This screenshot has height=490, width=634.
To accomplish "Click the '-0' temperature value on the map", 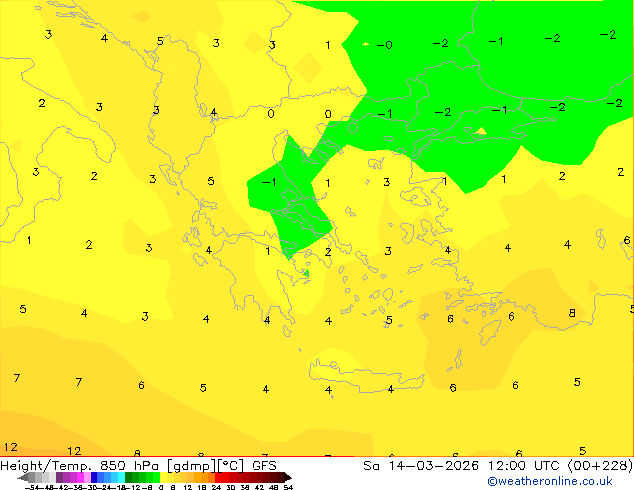I will click(x=385, y=44).
